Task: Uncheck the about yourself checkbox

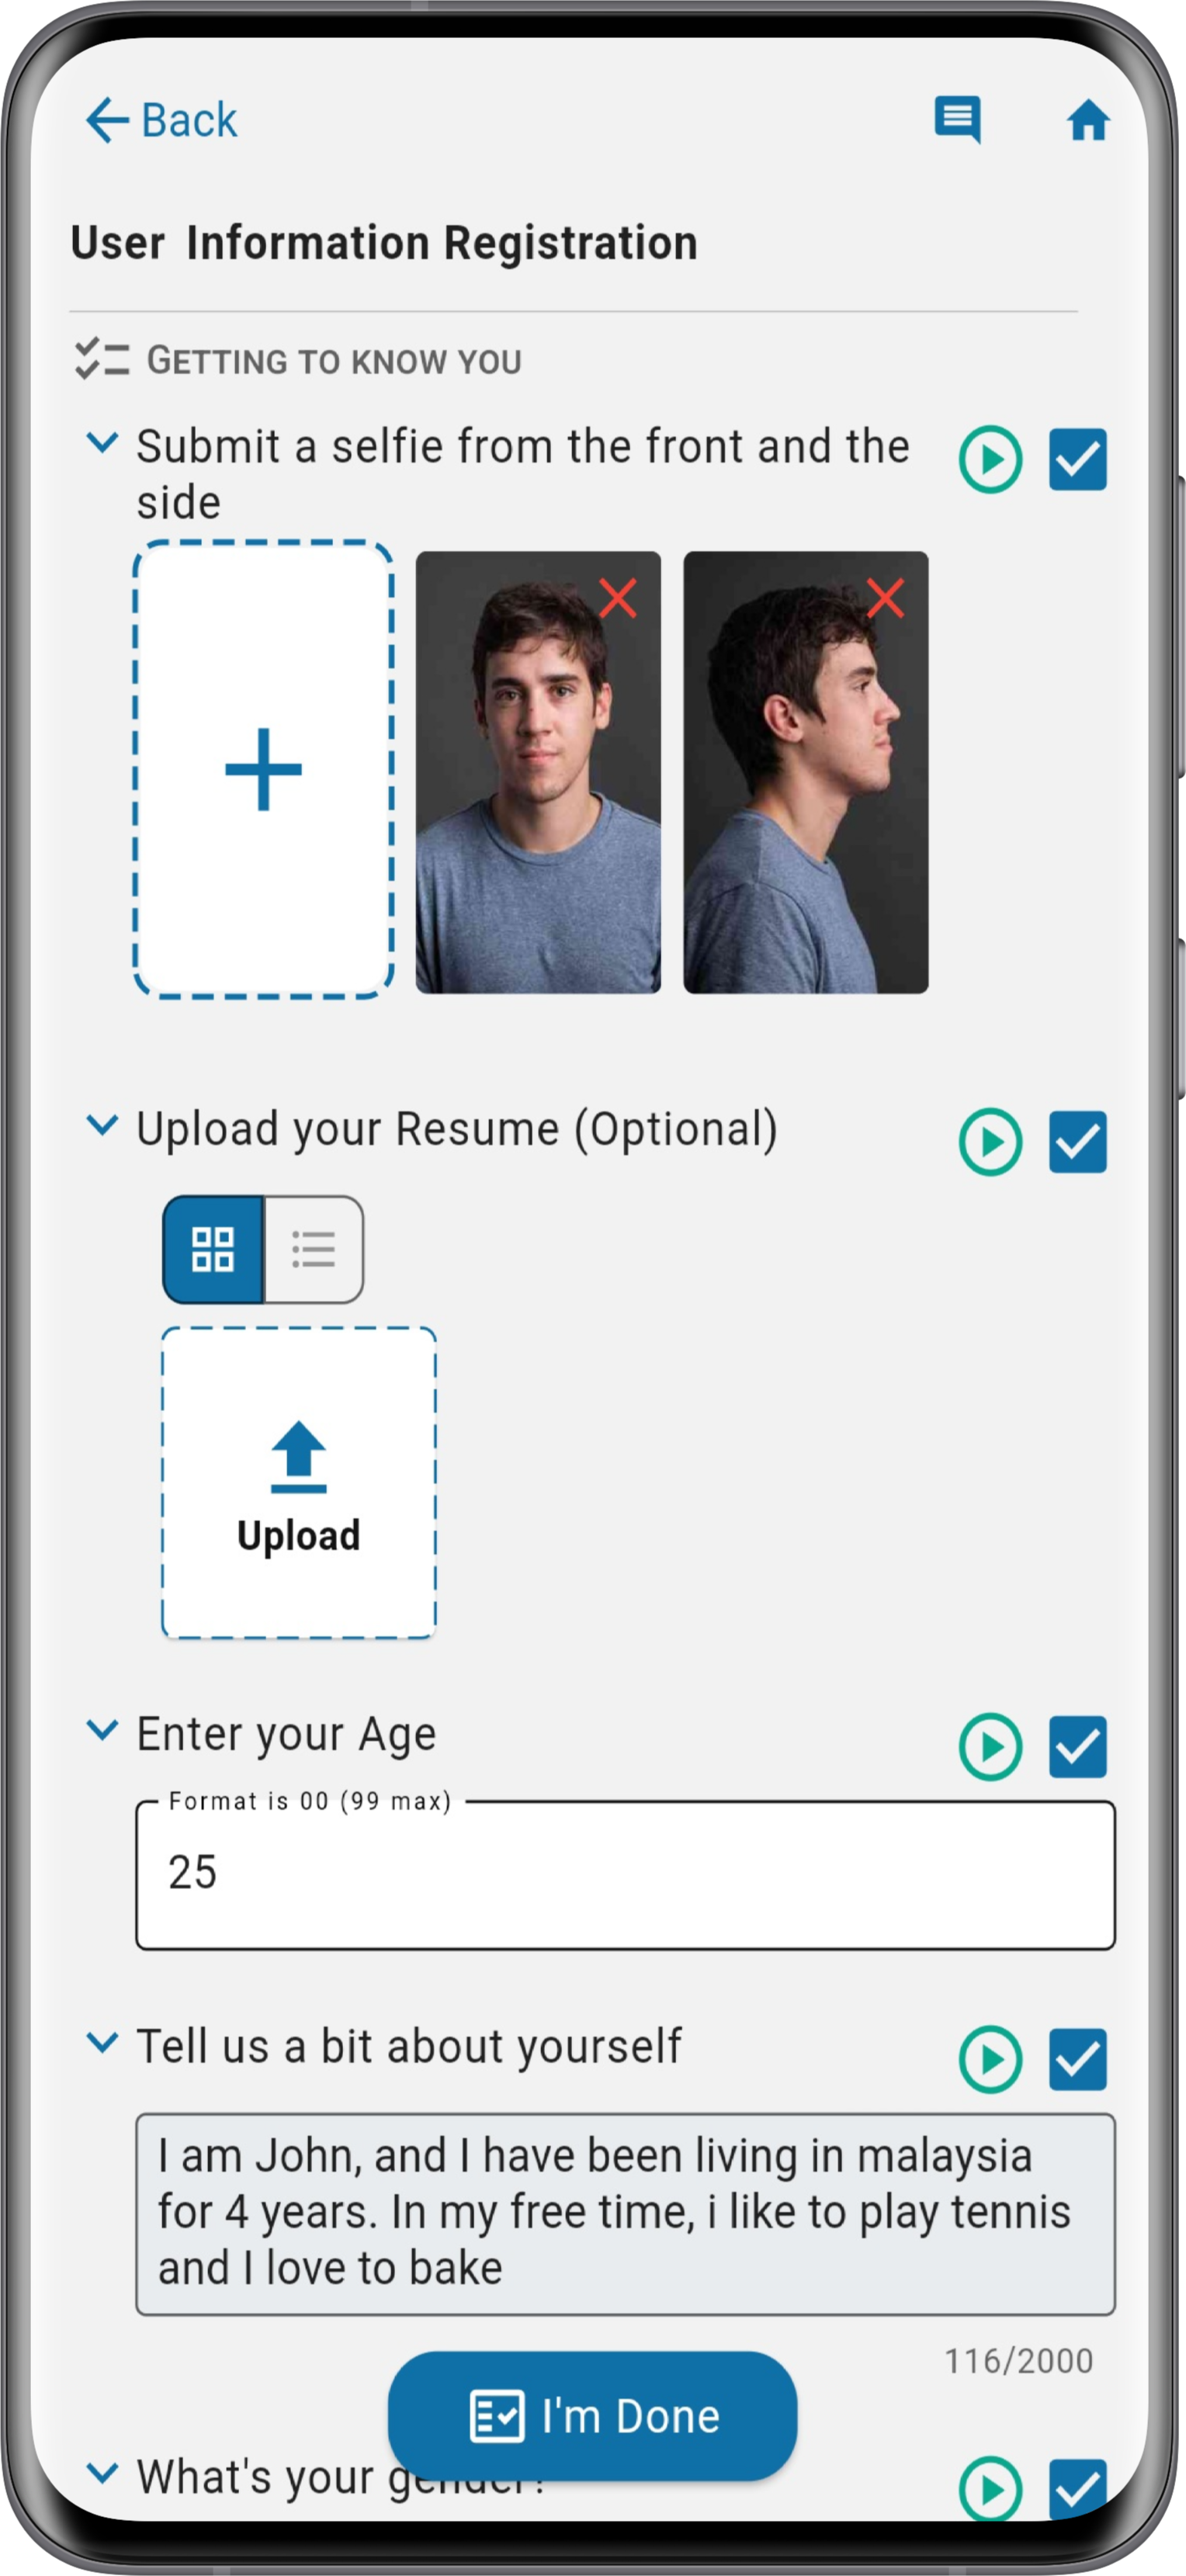Action: pos(1077,2059)
